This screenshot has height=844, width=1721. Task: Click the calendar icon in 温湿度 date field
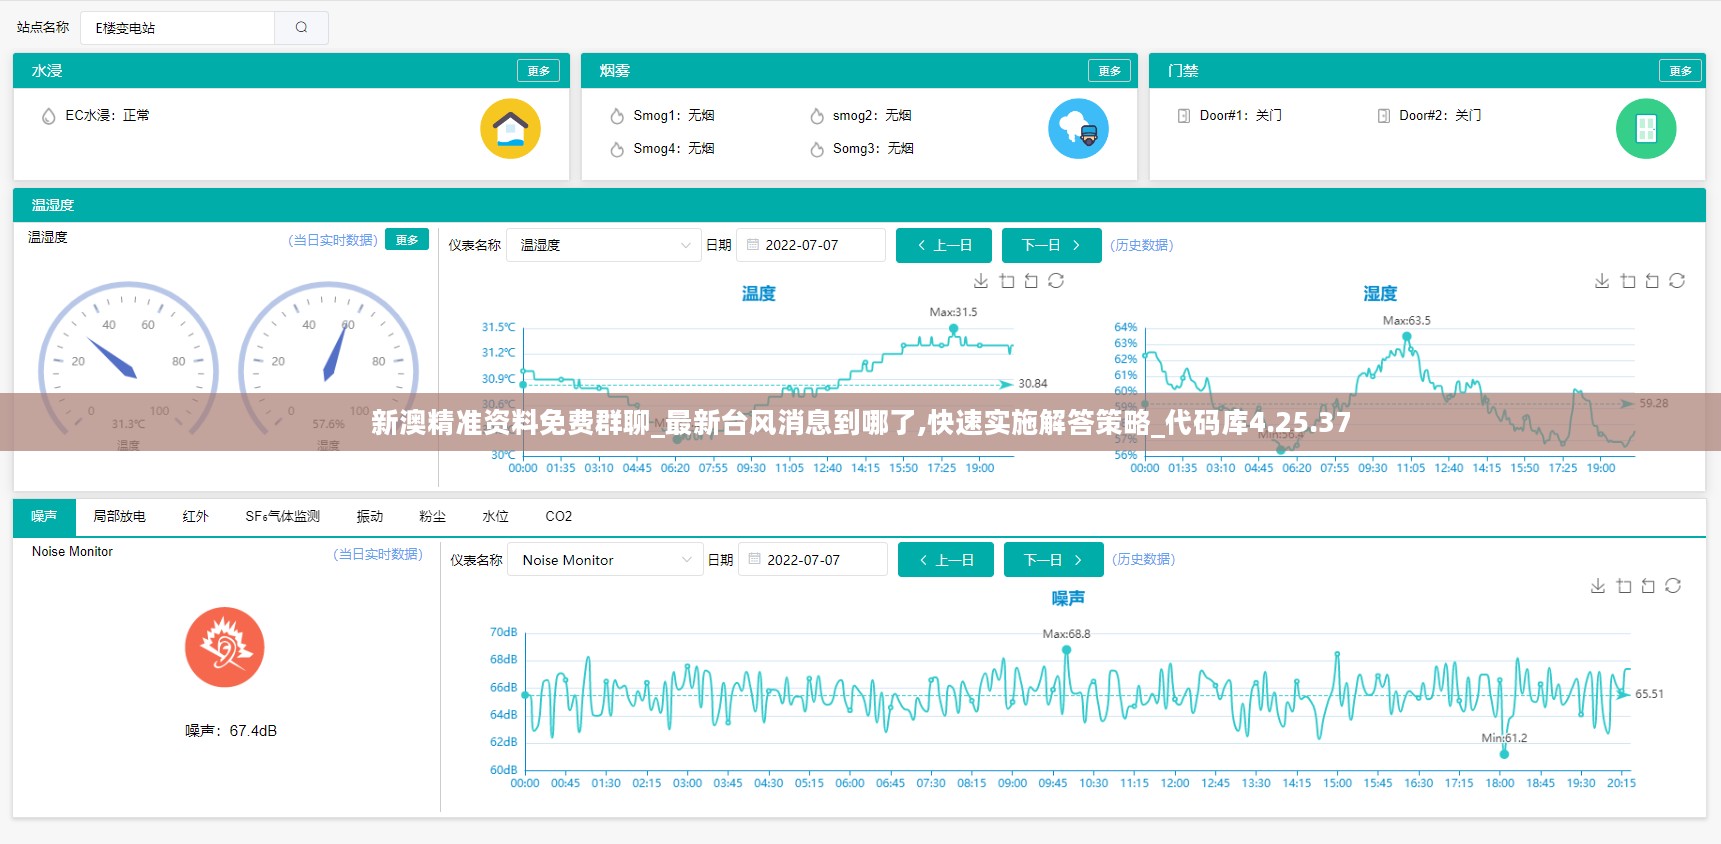click(x=753, y=245)
